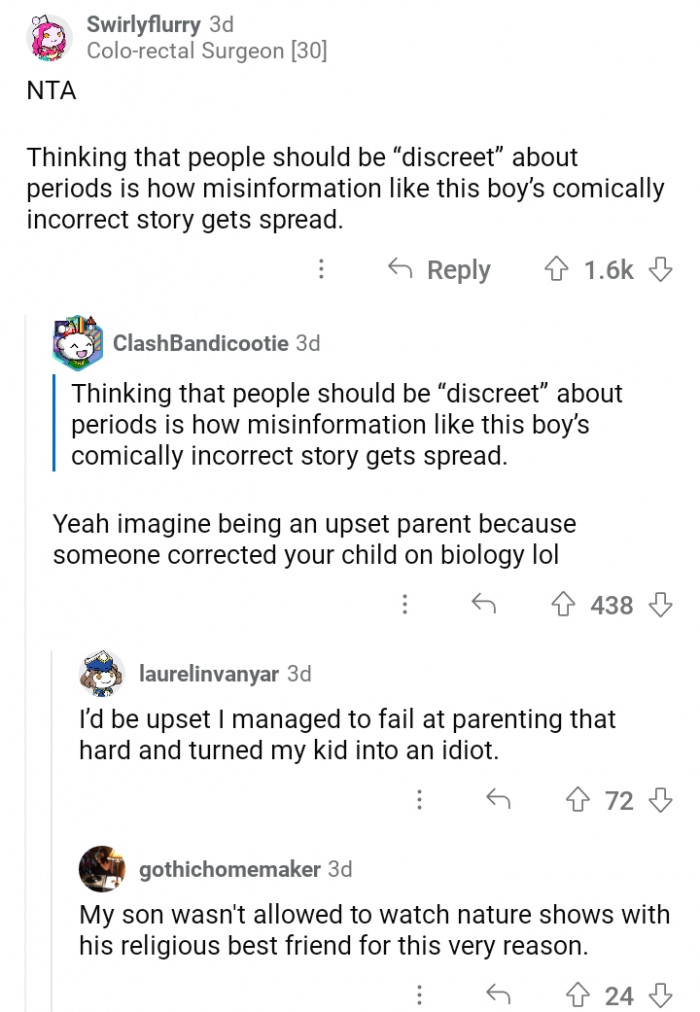Open three-dot menu on gothichomemaker's comment
The height and width of the screenshot is (1012, 700).
(418, 995)
